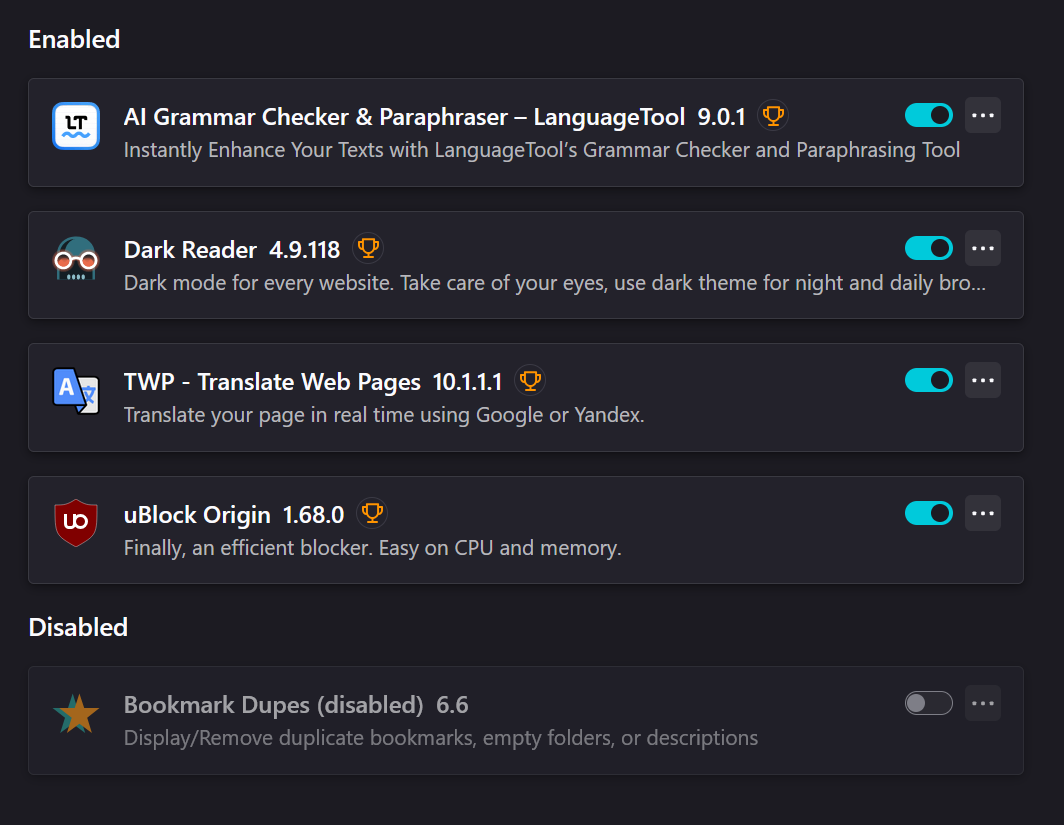
Task: Open the three-dot menu for Dark Reader
Action: pos(983,248)
